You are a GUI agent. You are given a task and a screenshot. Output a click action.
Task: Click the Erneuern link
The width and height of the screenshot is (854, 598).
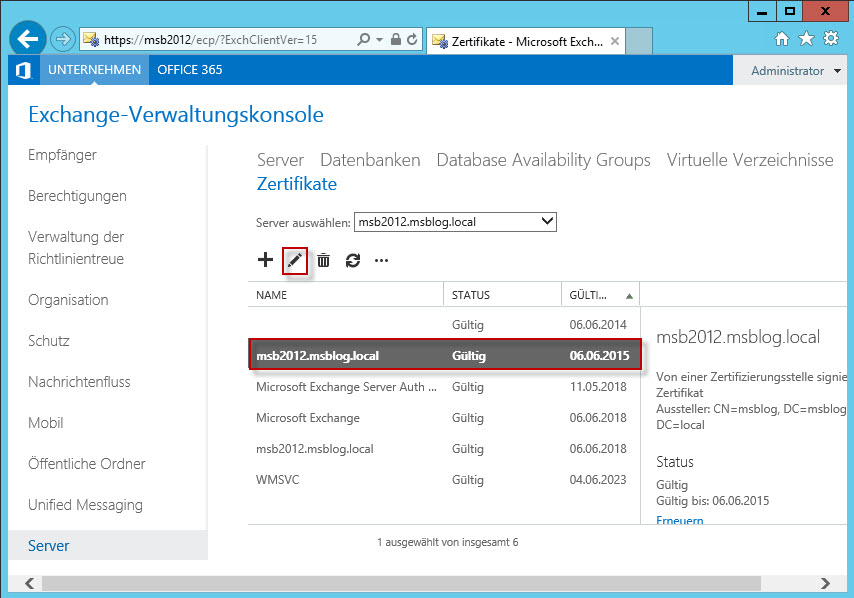(680, 520)
